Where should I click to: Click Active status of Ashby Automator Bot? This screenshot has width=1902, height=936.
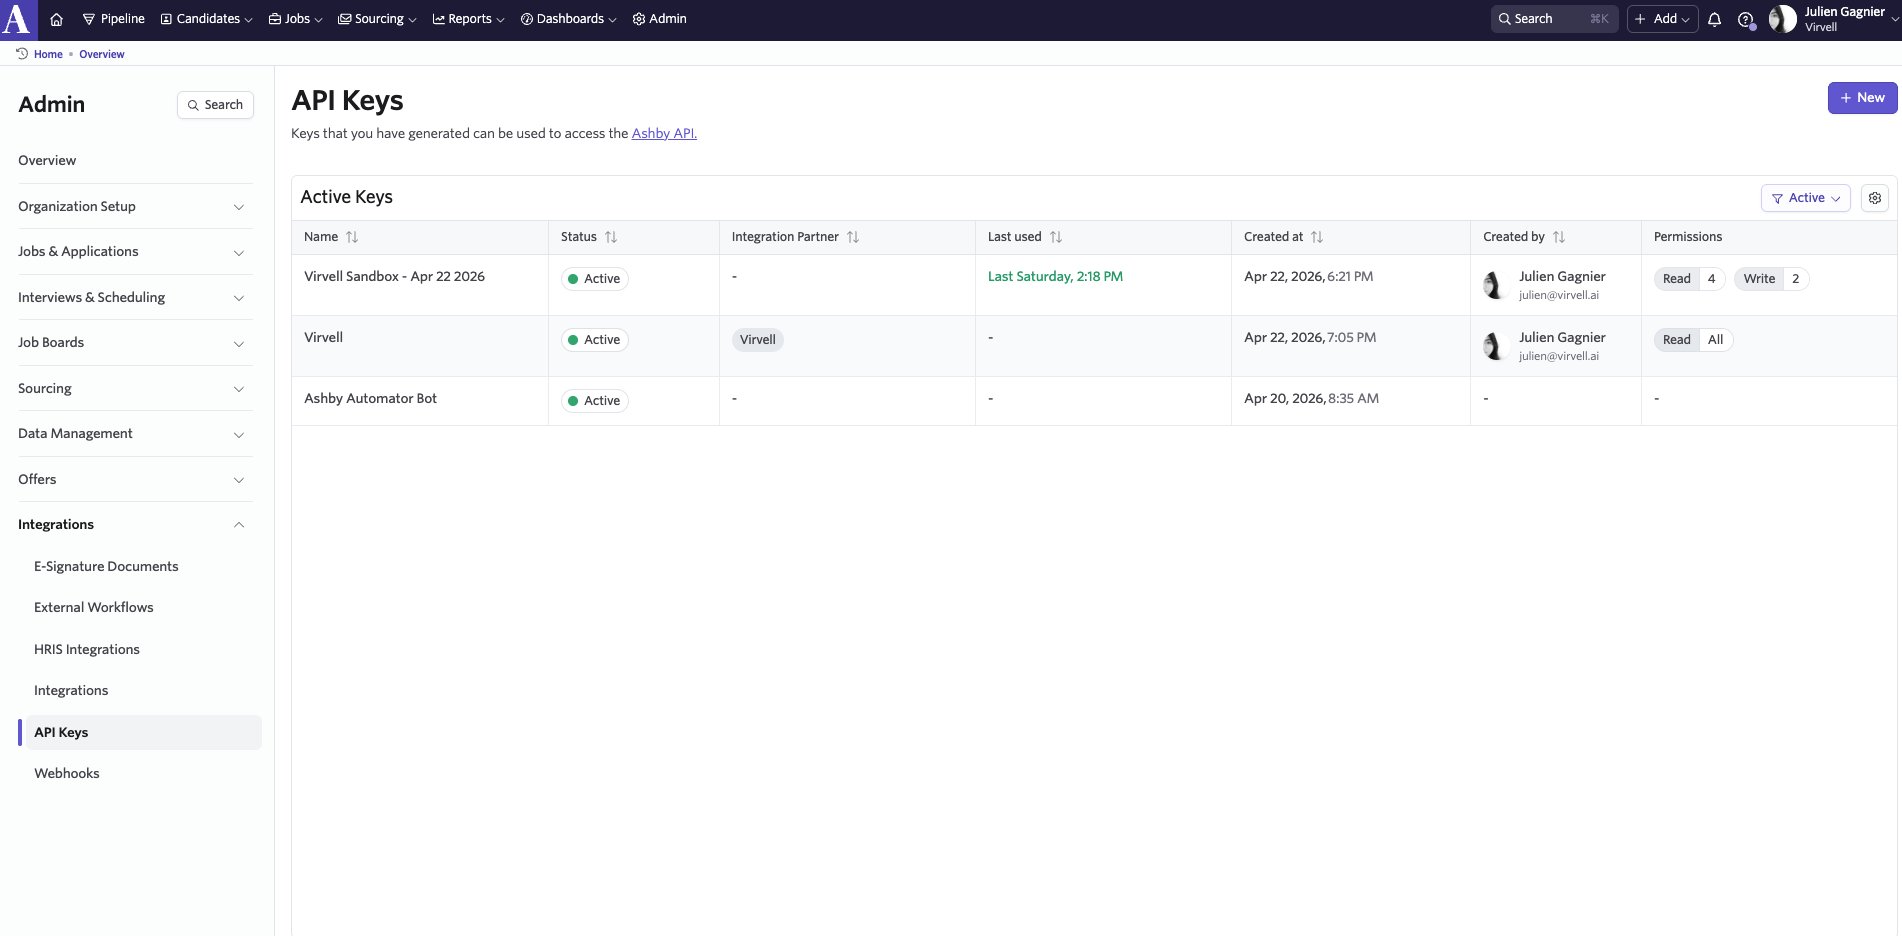[x=594, y=401]
